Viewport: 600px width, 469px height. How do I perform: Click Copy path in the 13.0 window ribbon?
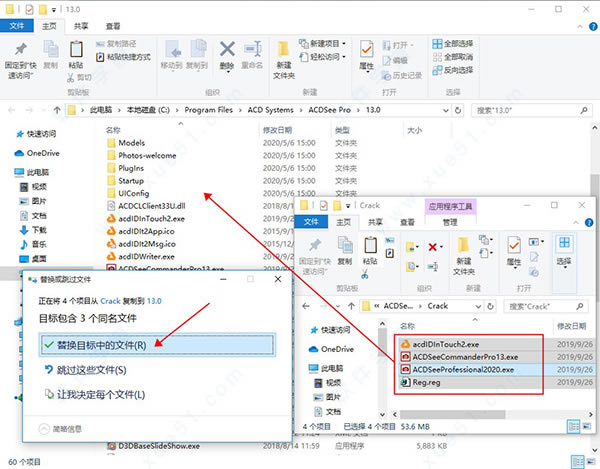click(116, 44)
